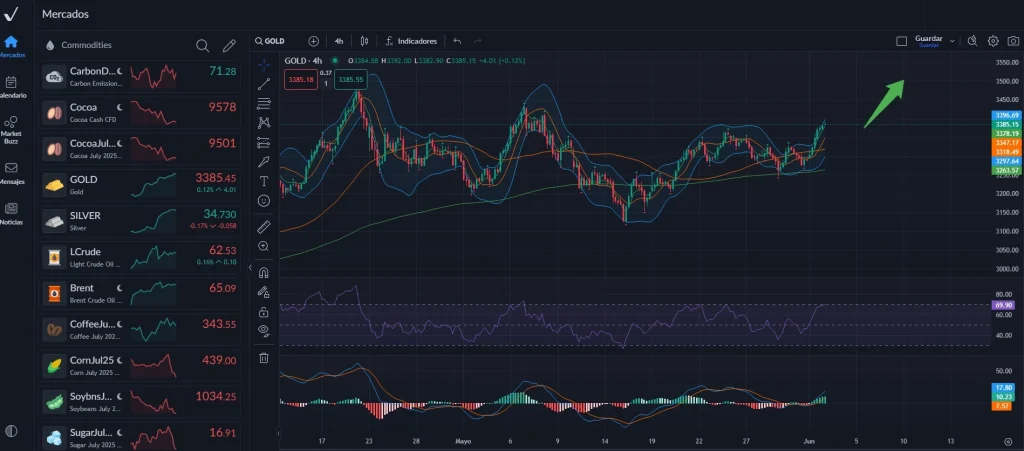Open the pattern drawing tools
The image size is (1024, 451).
tap(264, 123)
